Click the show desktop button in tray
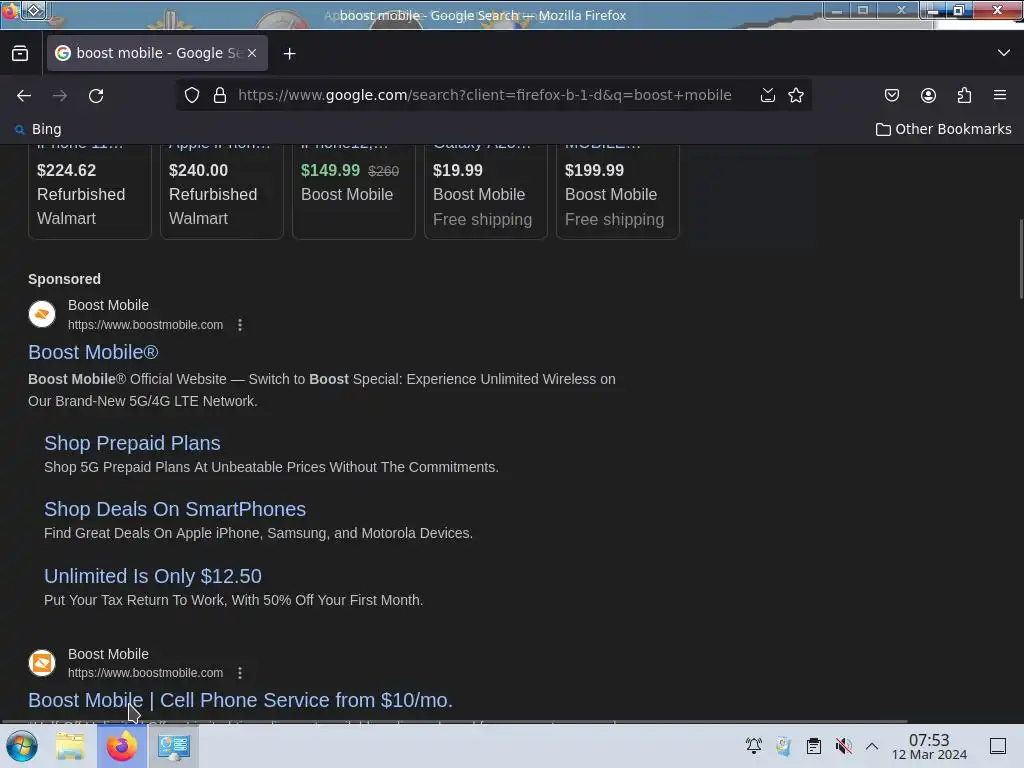Screen dimensions: 1024x768 998,746
